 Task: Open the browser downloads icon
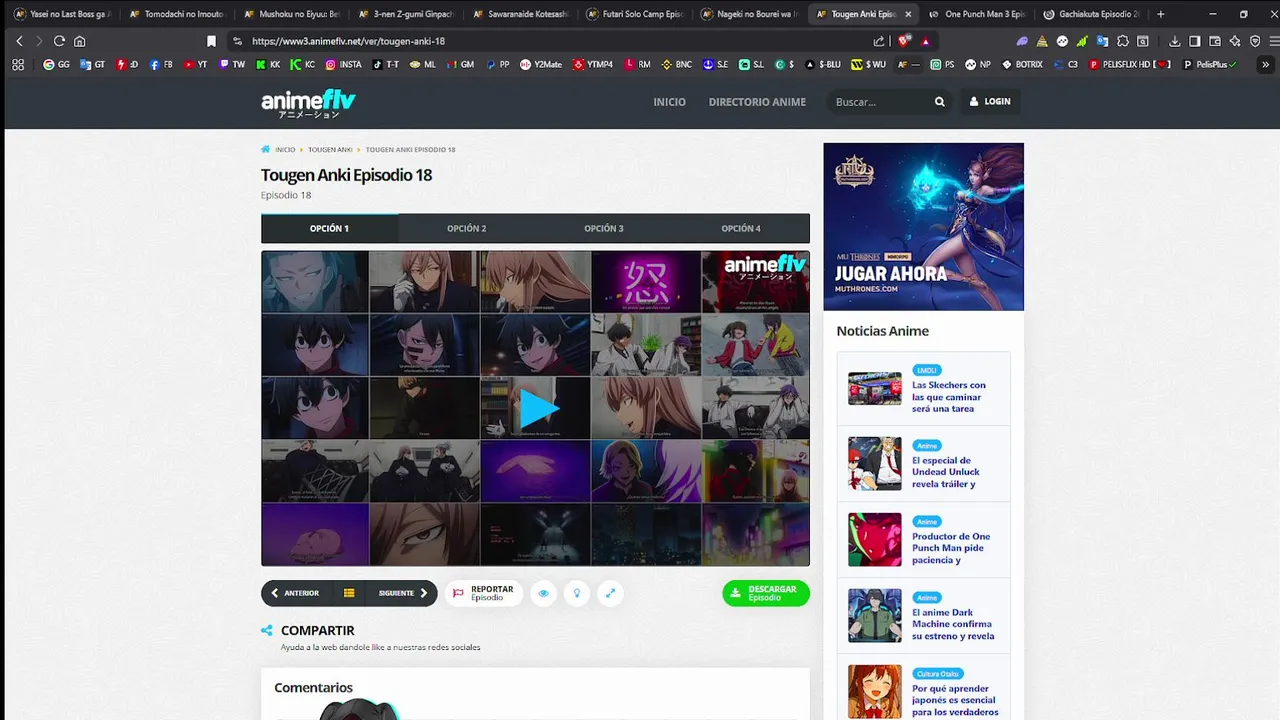coord(1175,41)
